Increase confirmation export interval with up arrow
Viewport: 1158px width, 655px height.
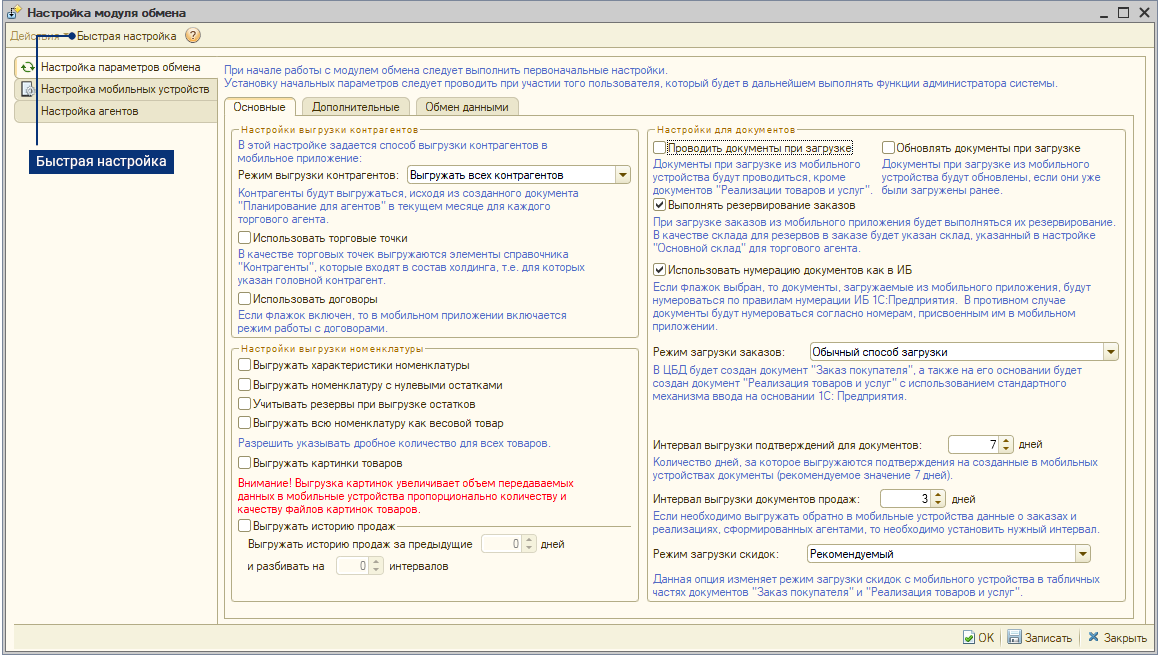coord(1006,440)
